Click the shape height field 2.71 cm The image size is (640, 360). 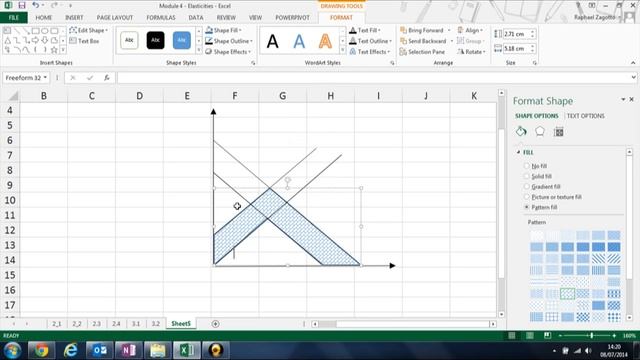(x=517, y=34)
